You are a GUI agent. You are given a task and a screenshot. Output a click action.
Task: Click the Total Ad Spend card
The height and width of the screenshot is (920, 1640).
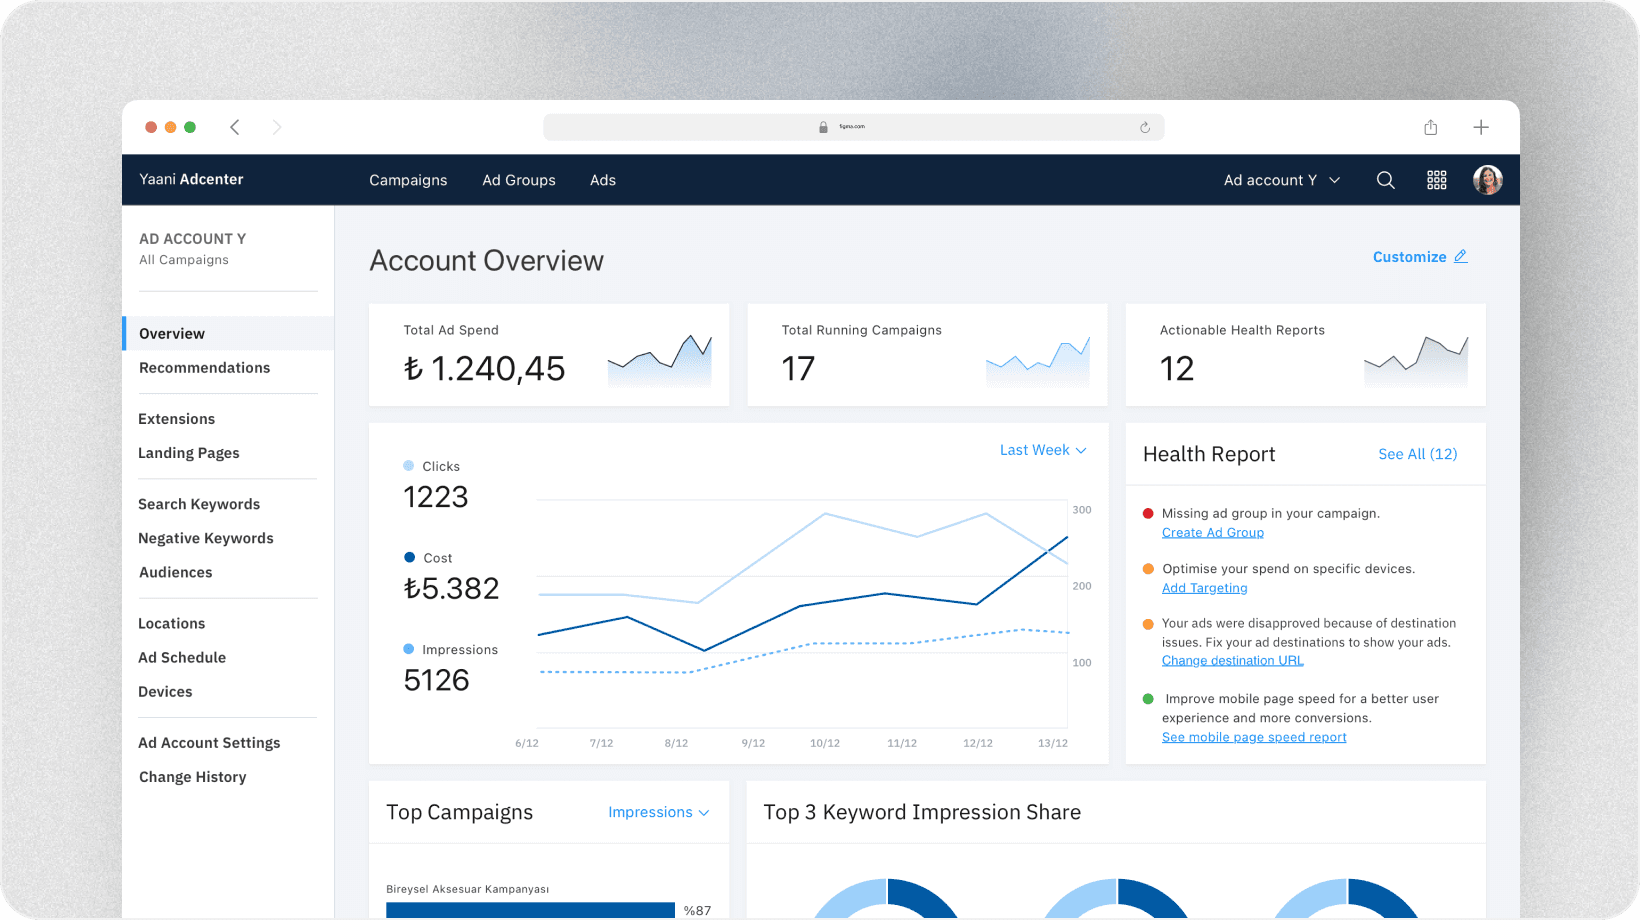pyautogui.click(x=549, y=355)
